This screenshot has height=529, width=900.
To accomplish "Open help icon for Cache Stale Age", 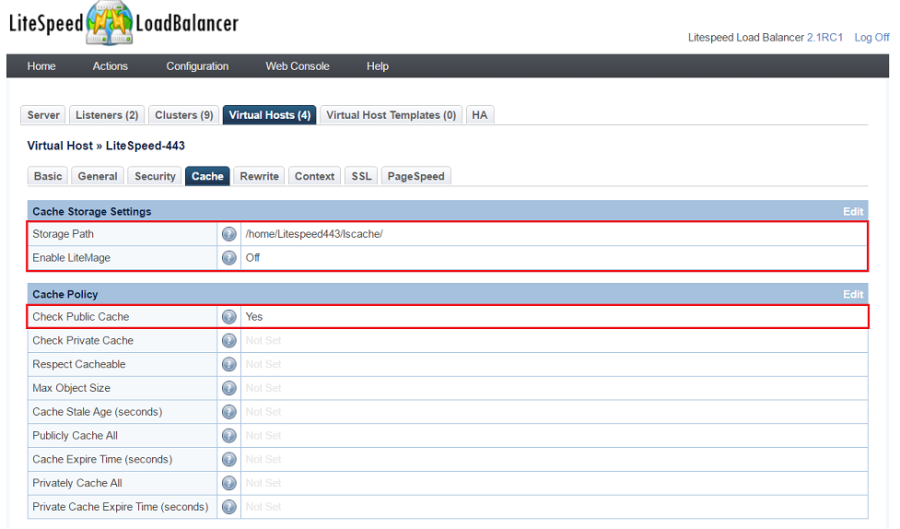I will coord(229,412).
